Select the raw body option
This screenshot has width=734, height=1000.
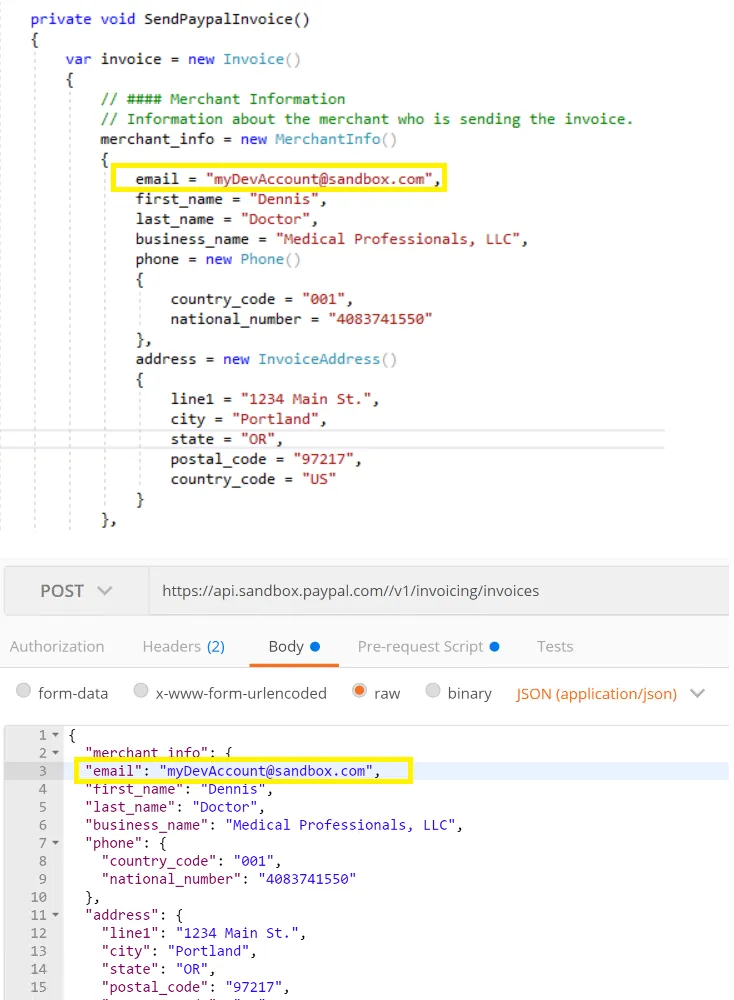pyautogui.click(x=360, y=691)
